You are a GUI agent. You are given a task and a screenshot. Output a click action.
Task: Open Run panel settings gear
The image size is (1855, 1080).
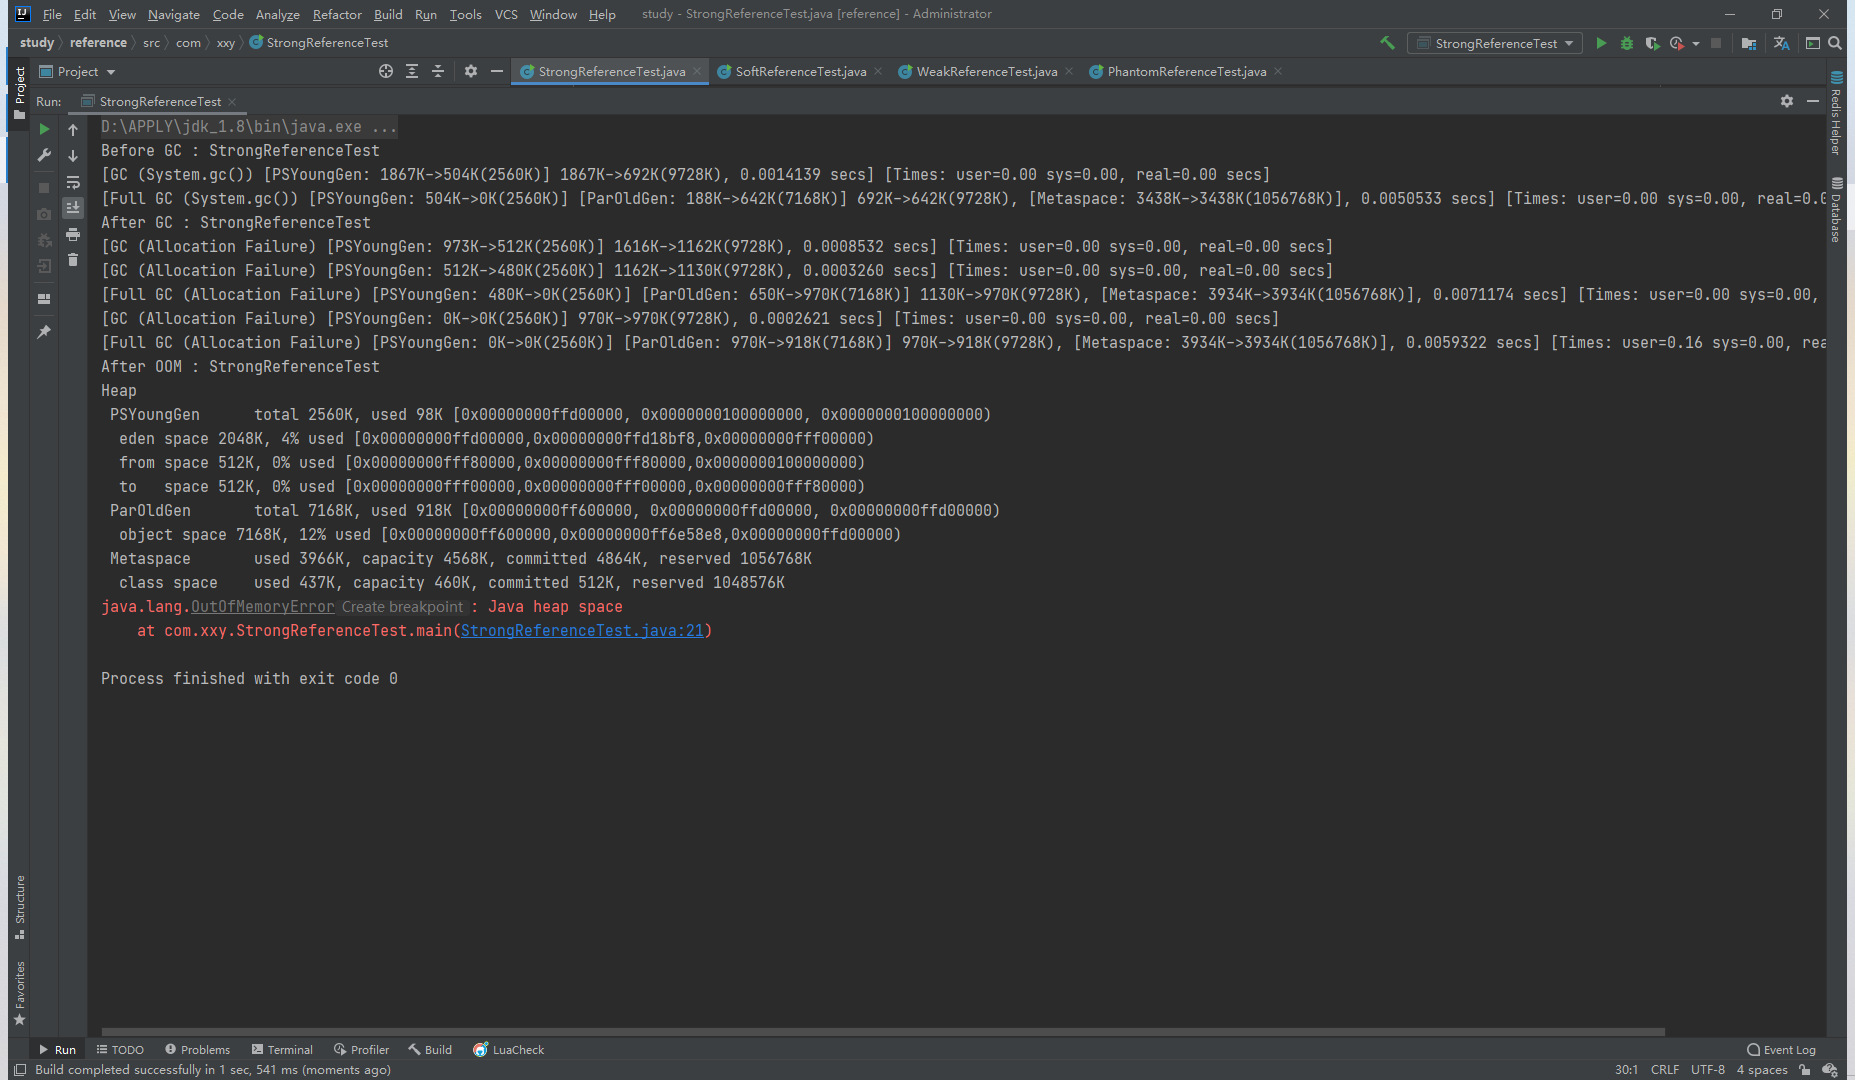point(1787,101)
